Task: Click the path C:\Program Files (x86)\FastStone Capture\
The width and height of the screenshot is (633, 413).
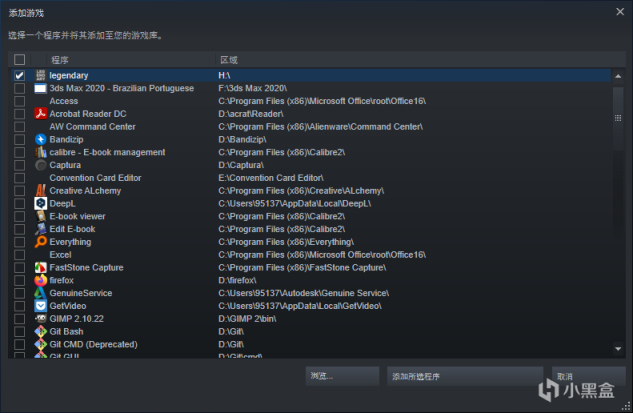Action: 302,267
